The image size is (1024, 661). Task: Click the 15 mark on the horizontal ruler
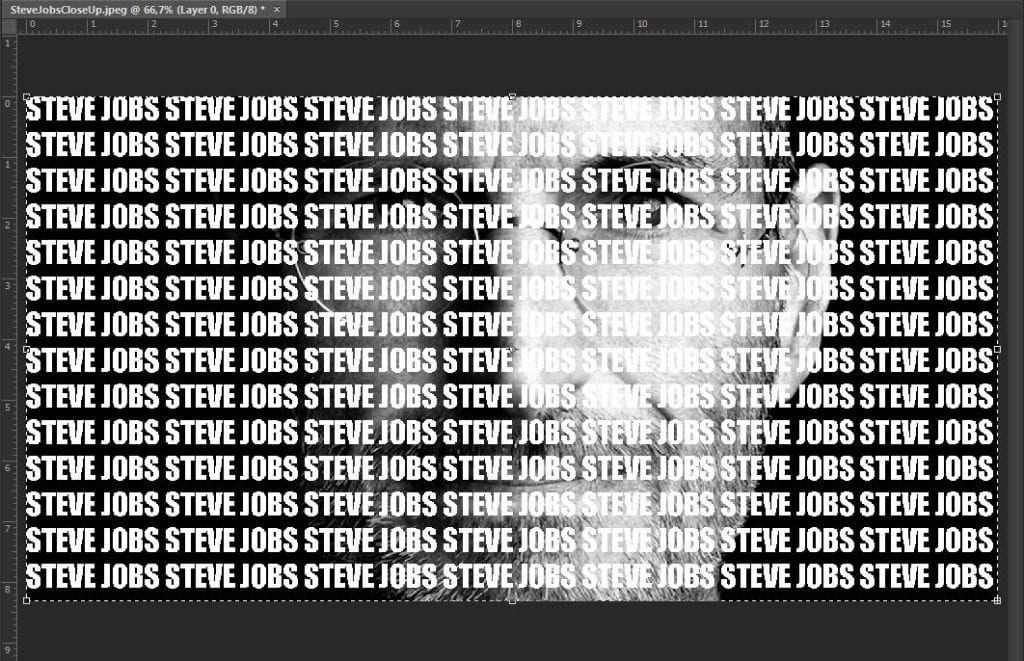(946, 25)
